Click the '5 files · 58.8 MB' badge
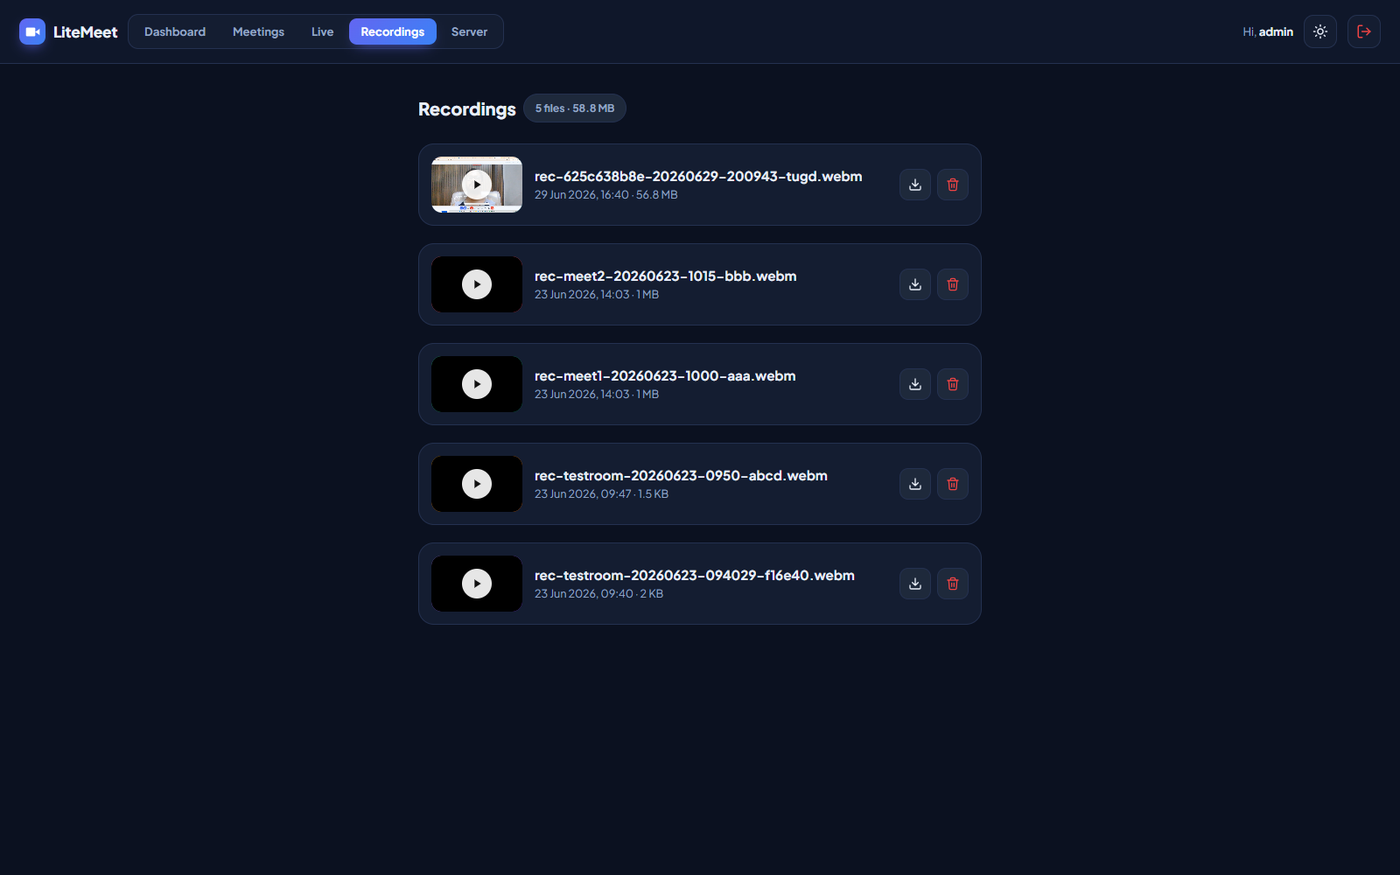 (x=575, y=108)
